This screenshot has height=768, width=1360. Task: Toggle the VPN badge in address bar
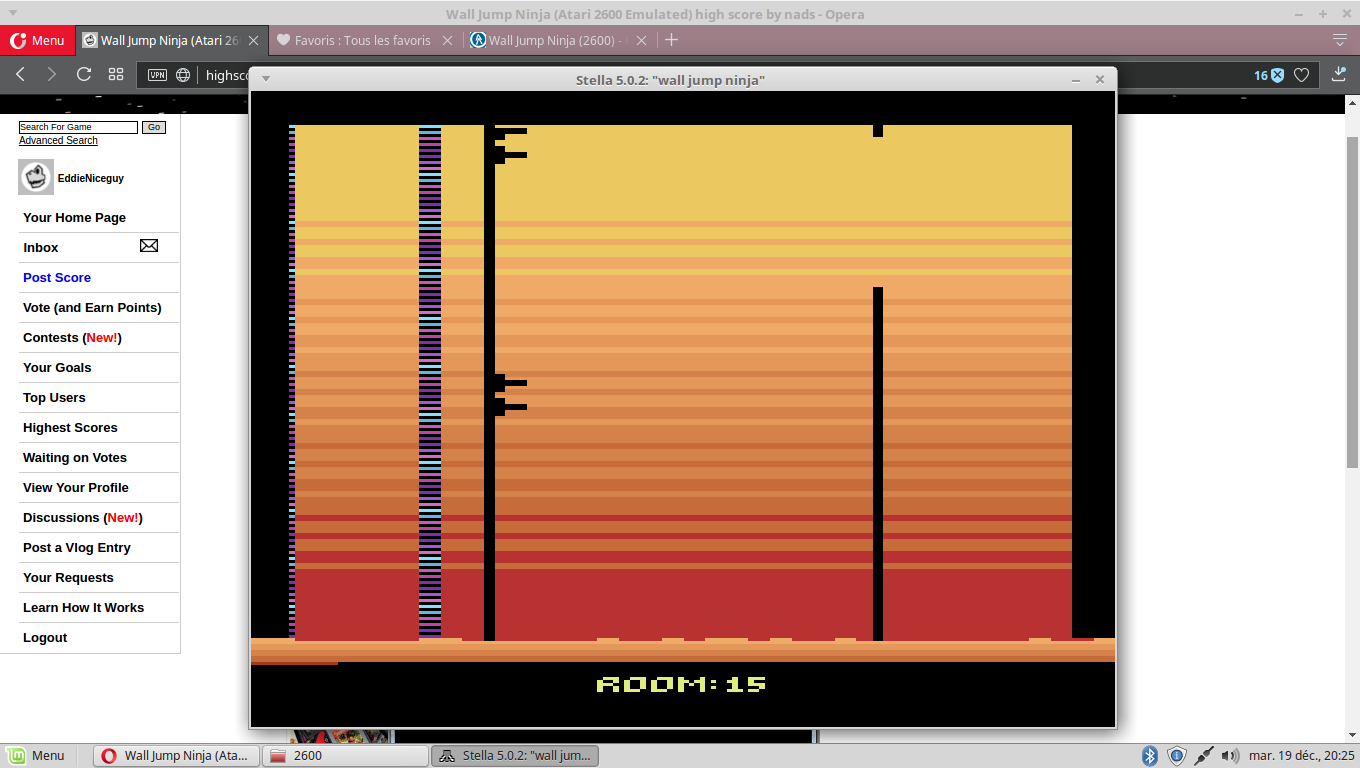(157, 75)
